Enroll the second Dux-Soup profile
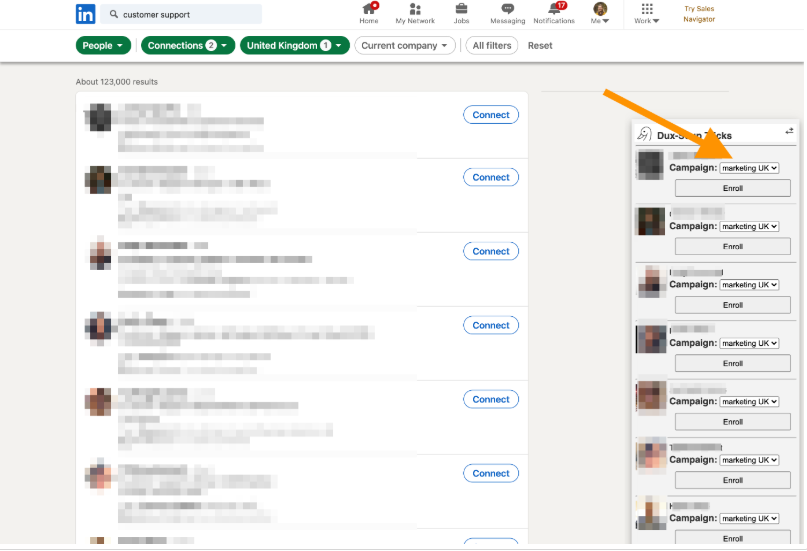Image resolution: width=807 pixels, height=551 pixels. tap(733, 246)
